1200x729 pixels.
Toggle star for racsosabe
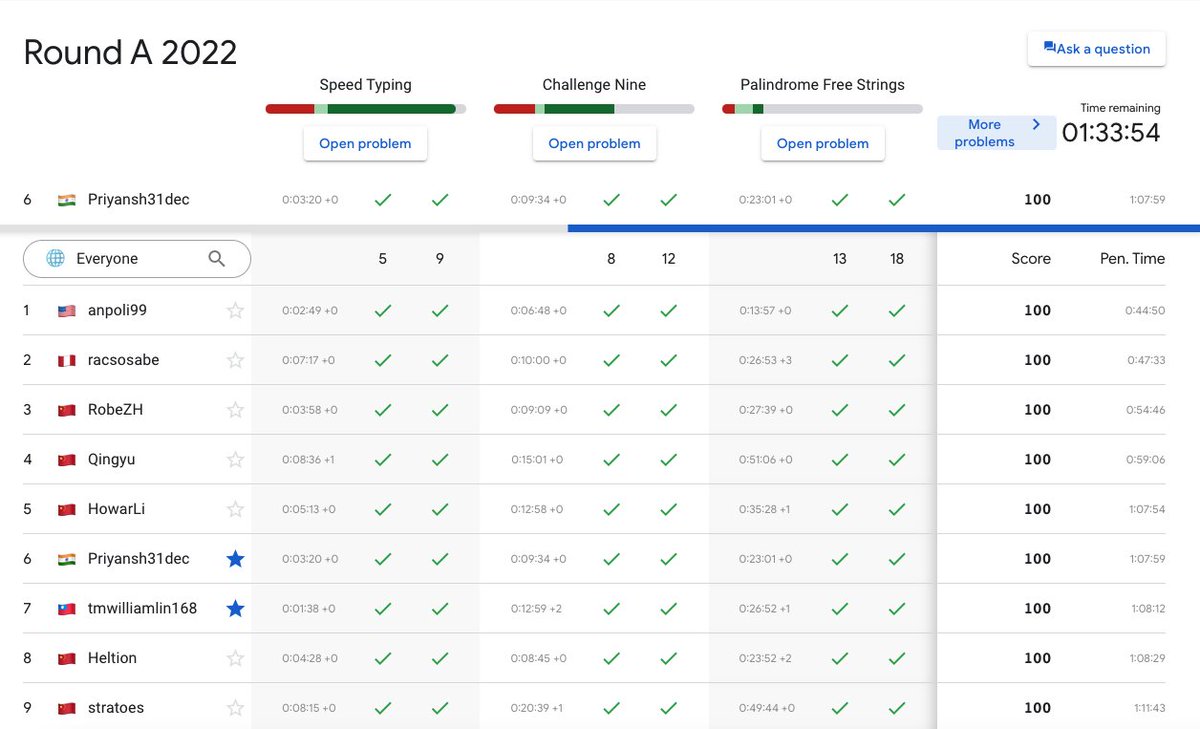pyautogui.click(x=235, y=360)
